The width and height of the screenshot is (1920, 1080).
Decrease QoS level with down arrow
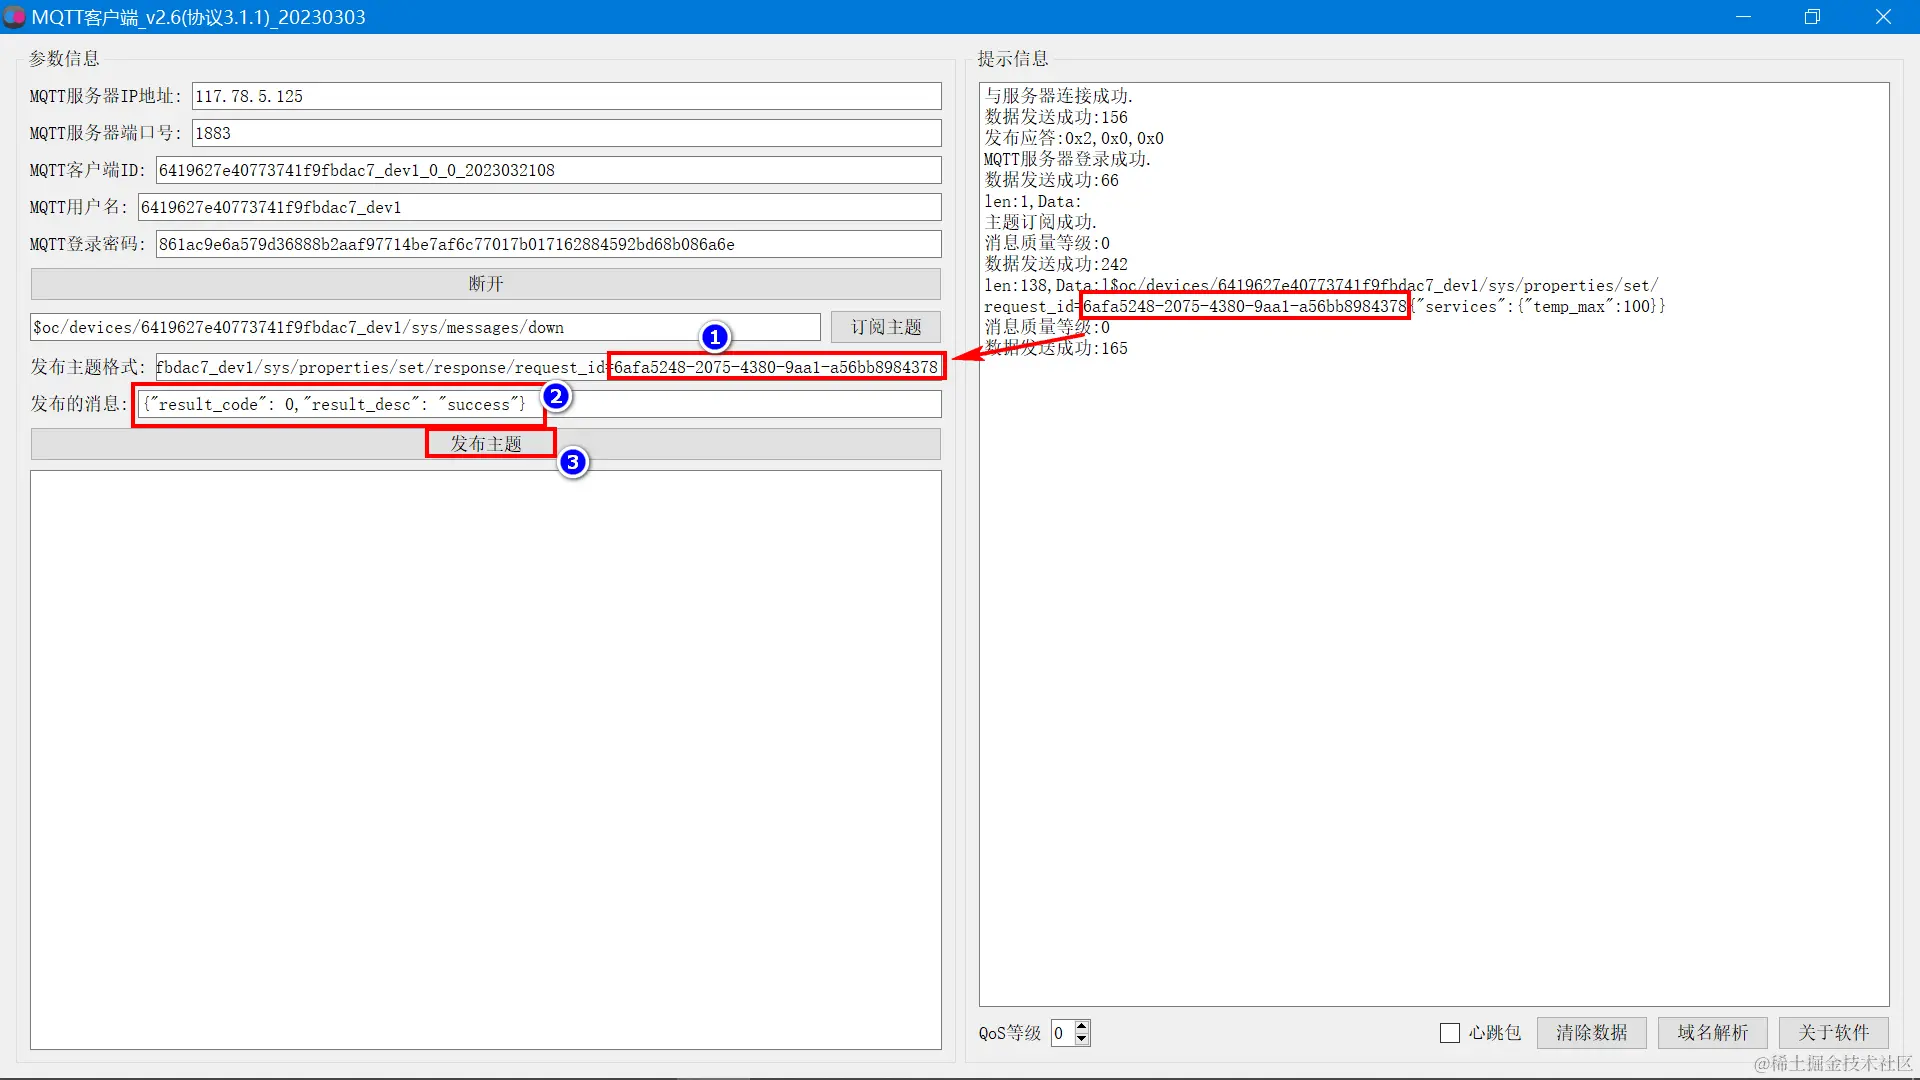coord(1082,1040)
